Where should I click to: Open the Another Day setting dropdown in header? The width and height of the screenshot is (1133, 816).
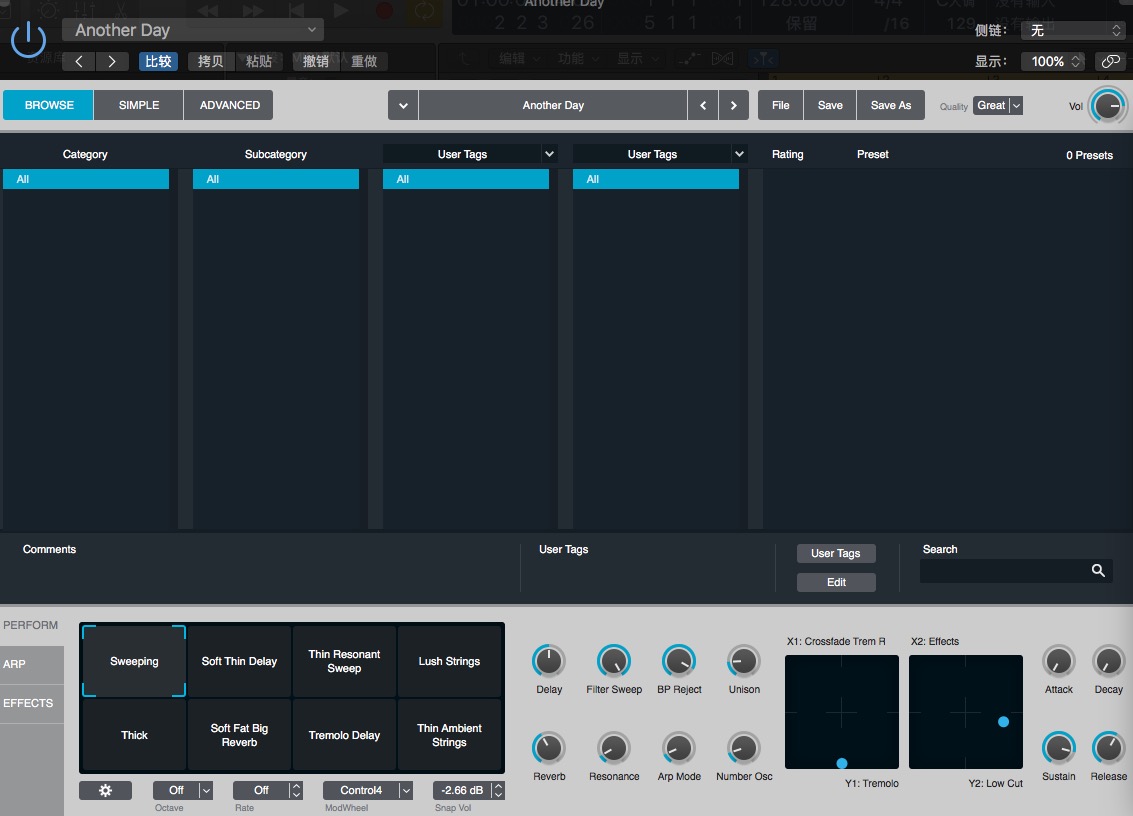(x=193, y=30)
